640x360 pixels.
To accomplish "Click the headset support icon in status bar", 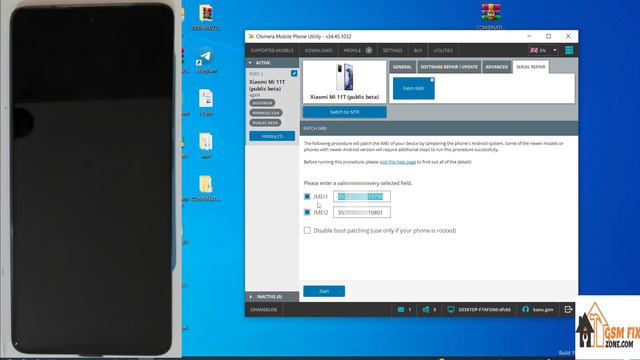I will 525,309.
